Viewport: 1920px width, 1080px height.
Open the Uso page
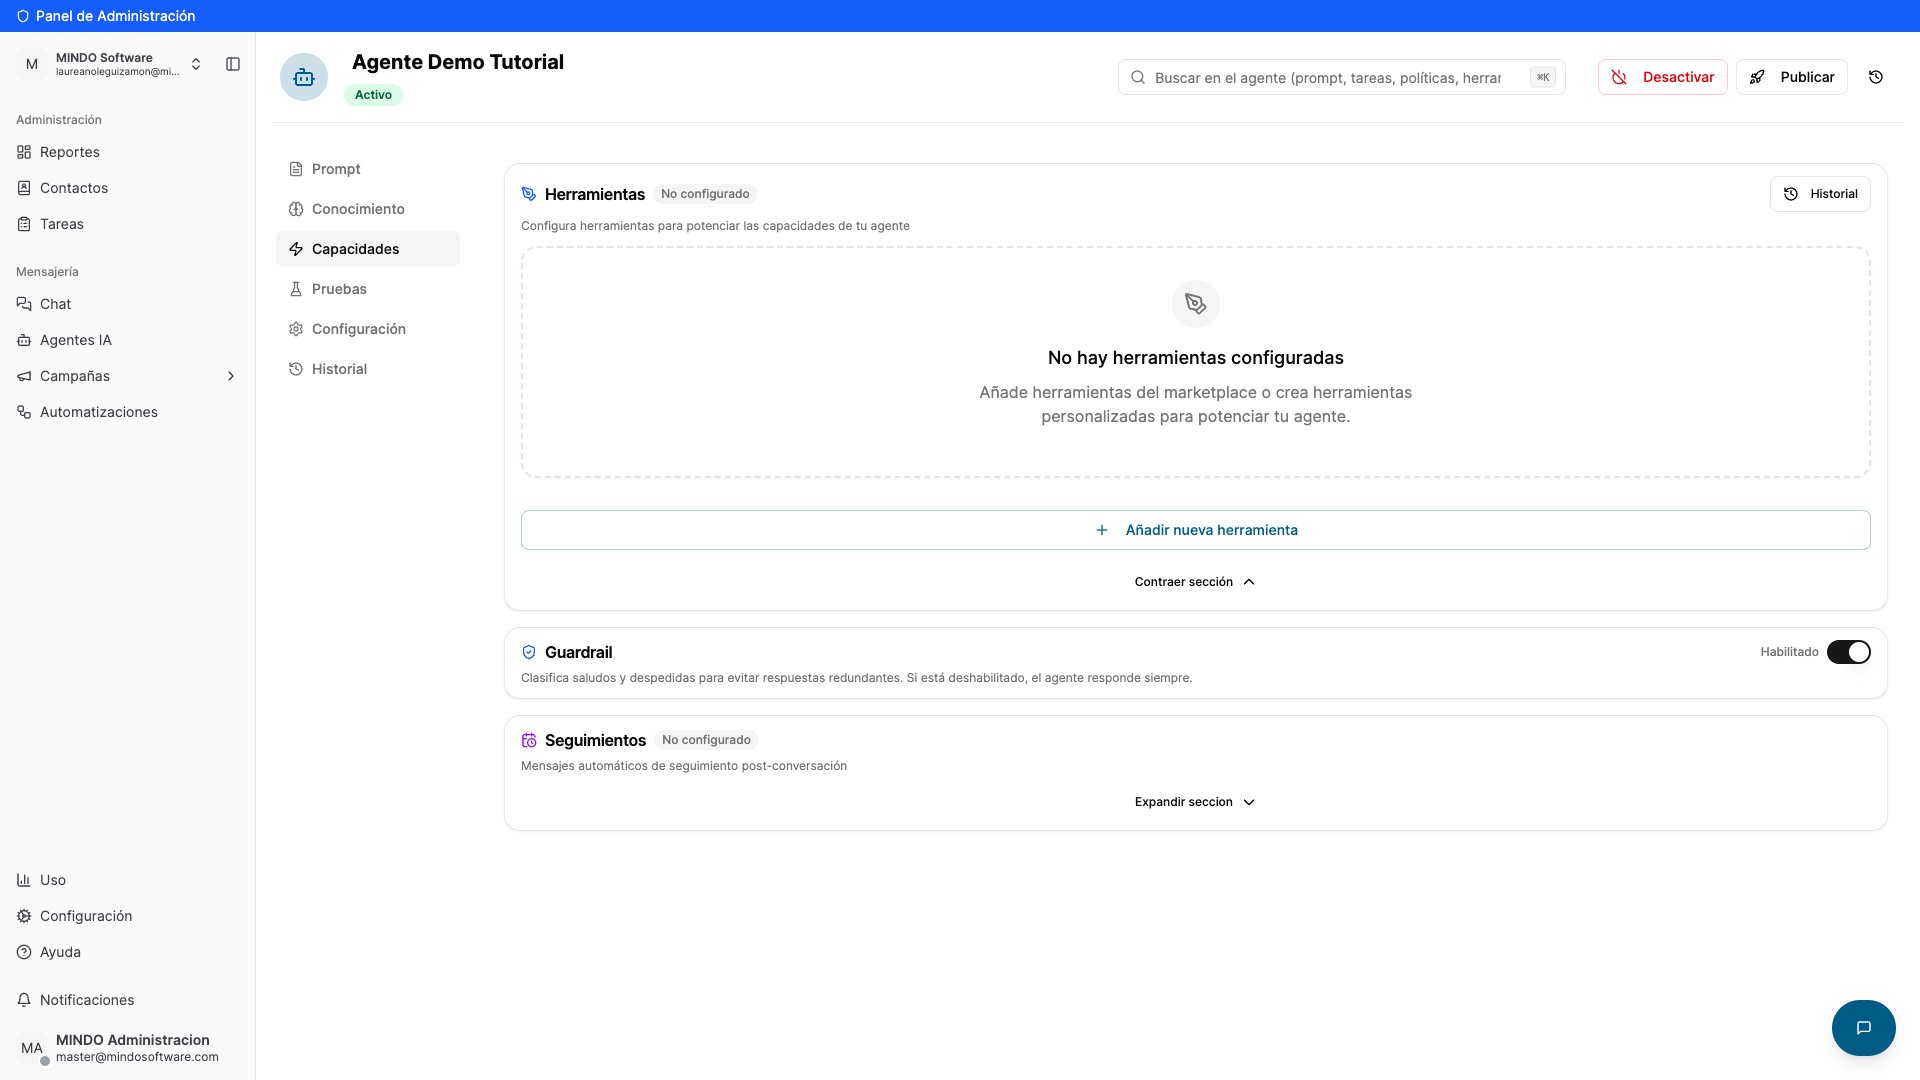pyautogui.click(x=128, y=880)
